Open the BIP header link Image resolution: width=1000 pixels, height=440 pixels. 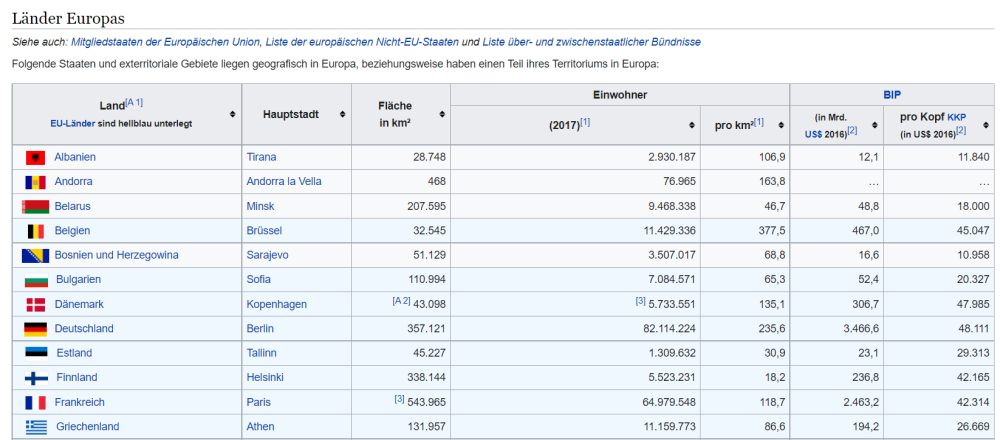892,94
